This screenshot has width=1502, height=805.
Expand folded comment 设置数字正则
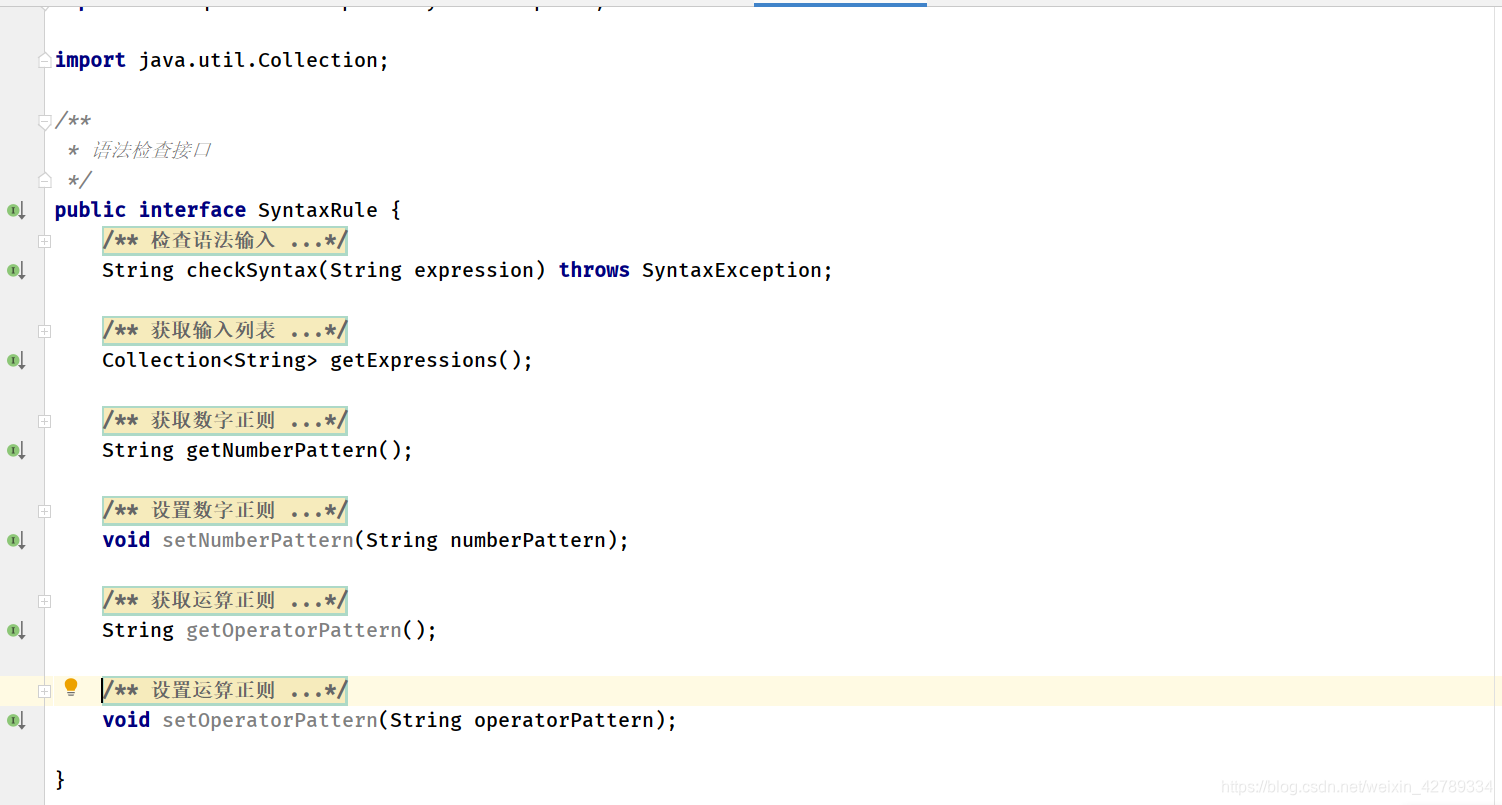point(44,511)
